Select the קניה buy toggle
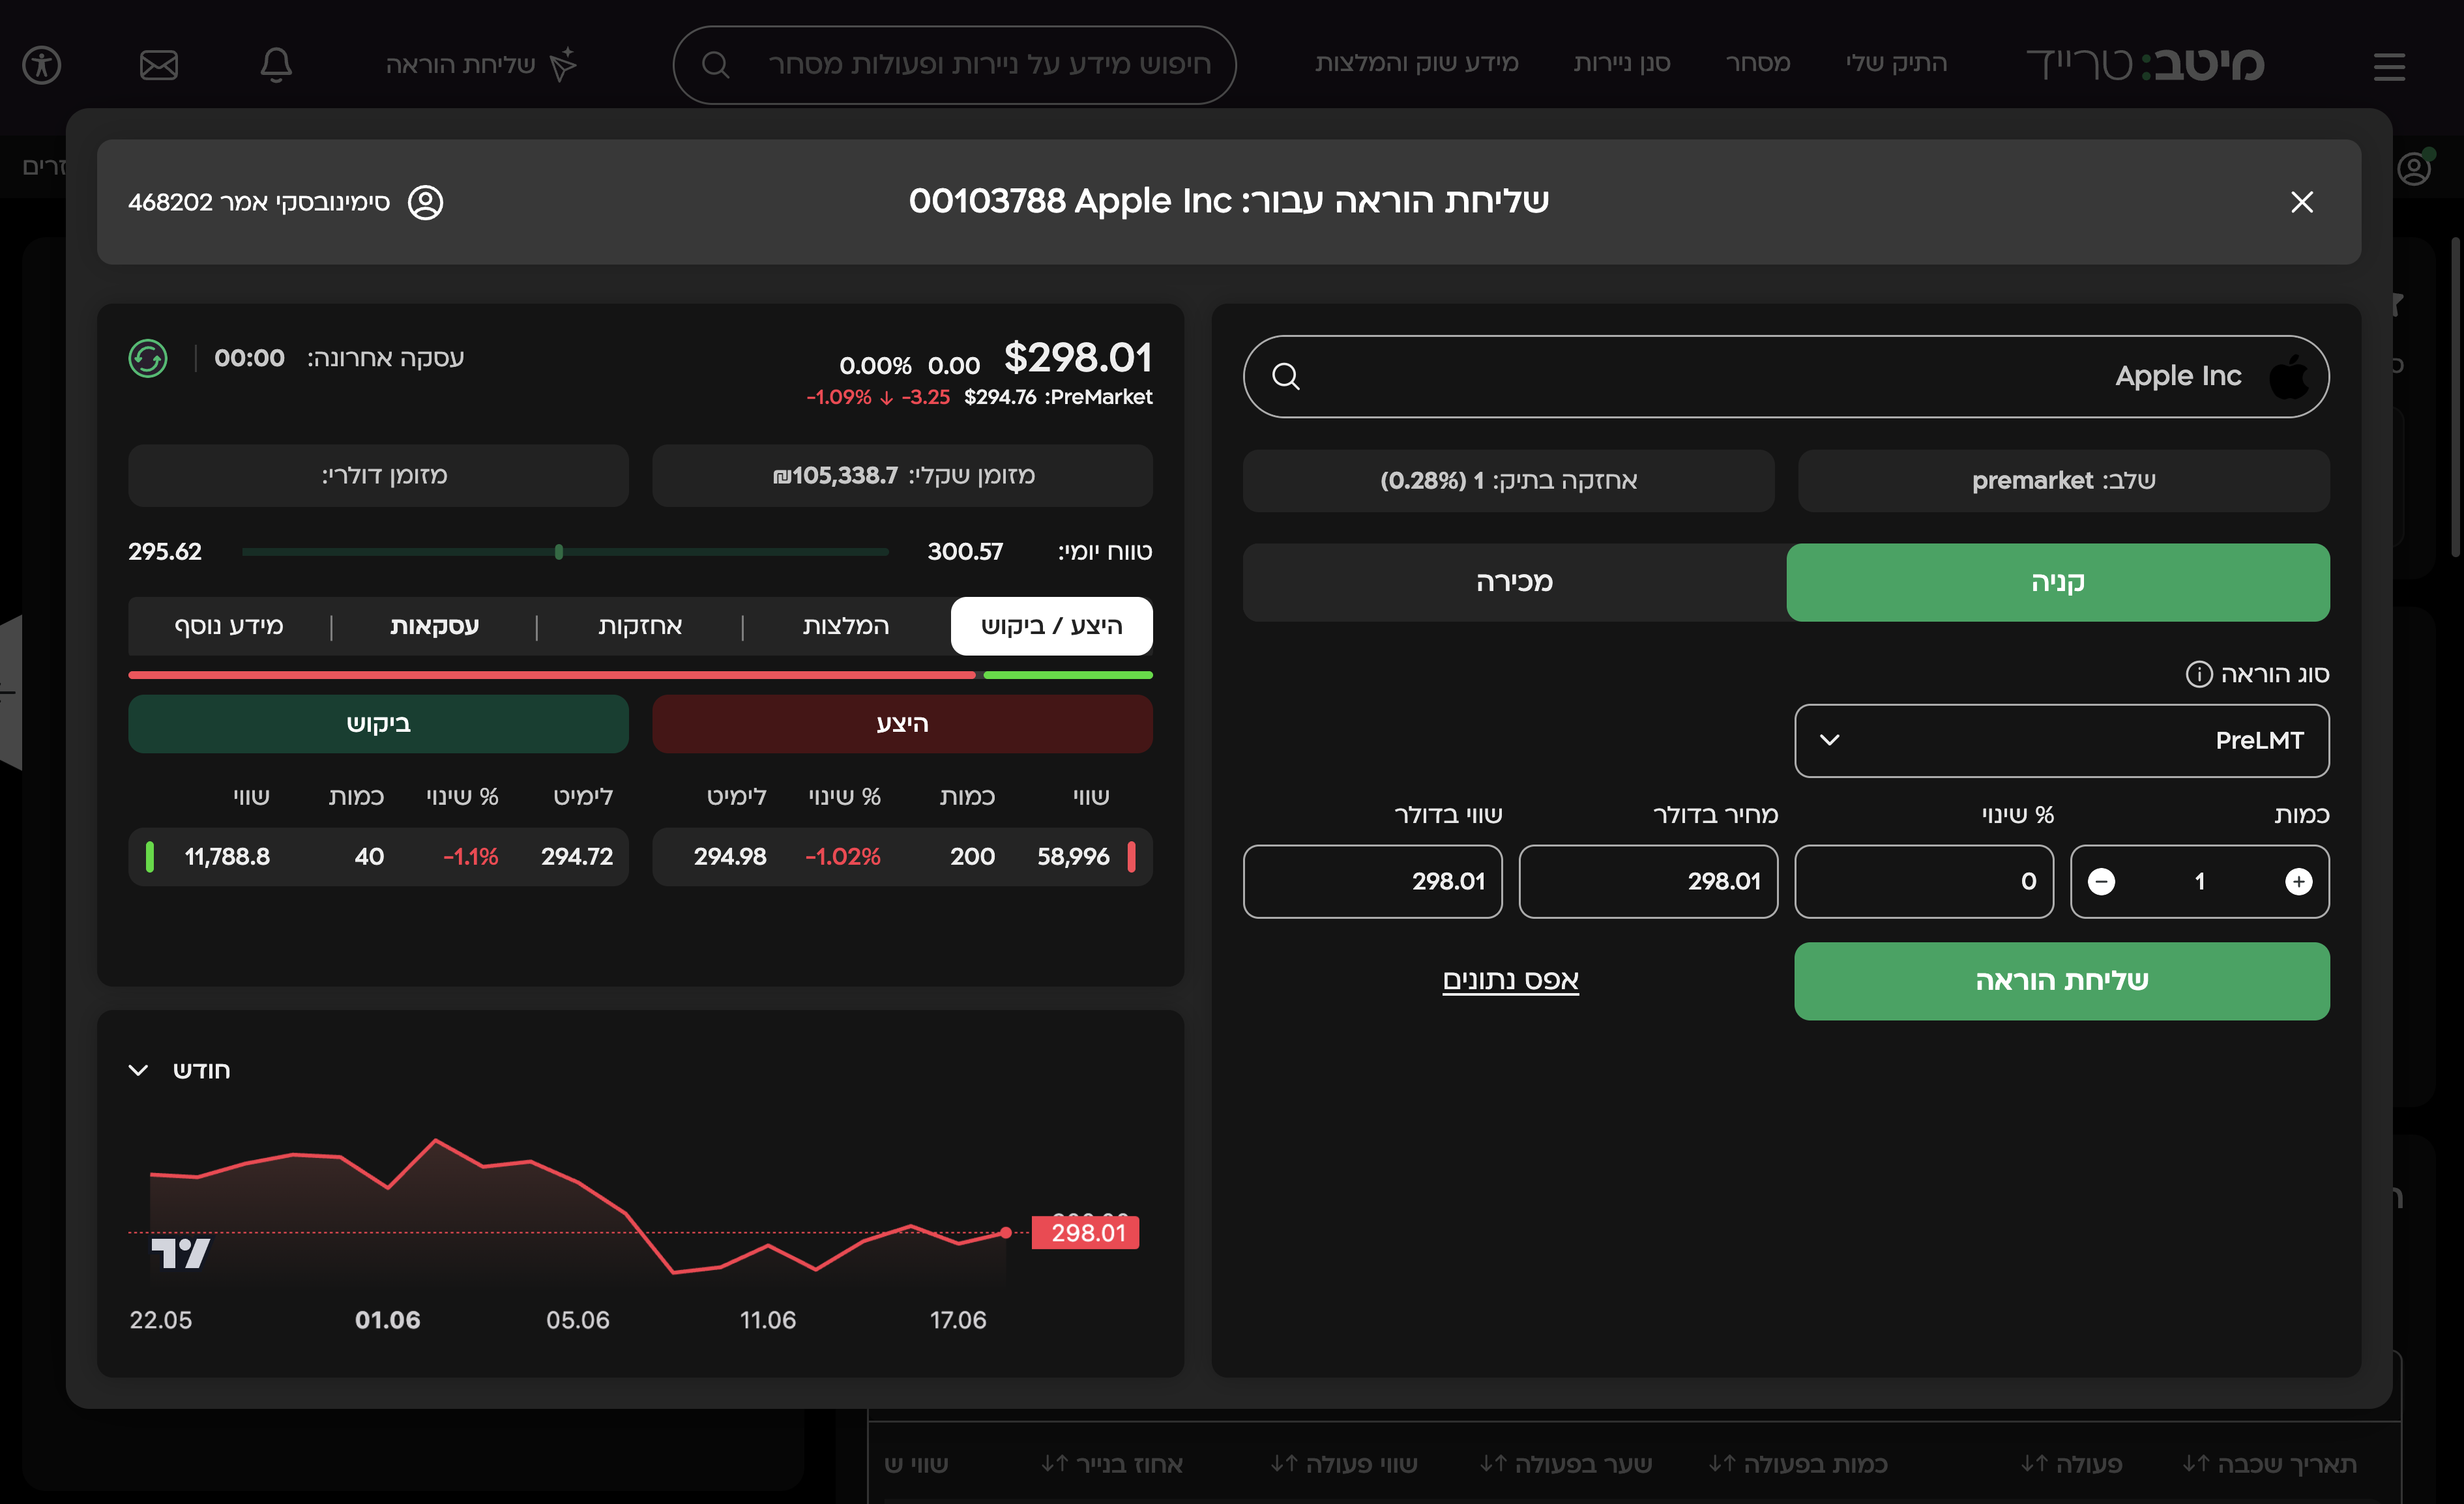This screenshot has height=1504, width=2464. point(2058,582)
